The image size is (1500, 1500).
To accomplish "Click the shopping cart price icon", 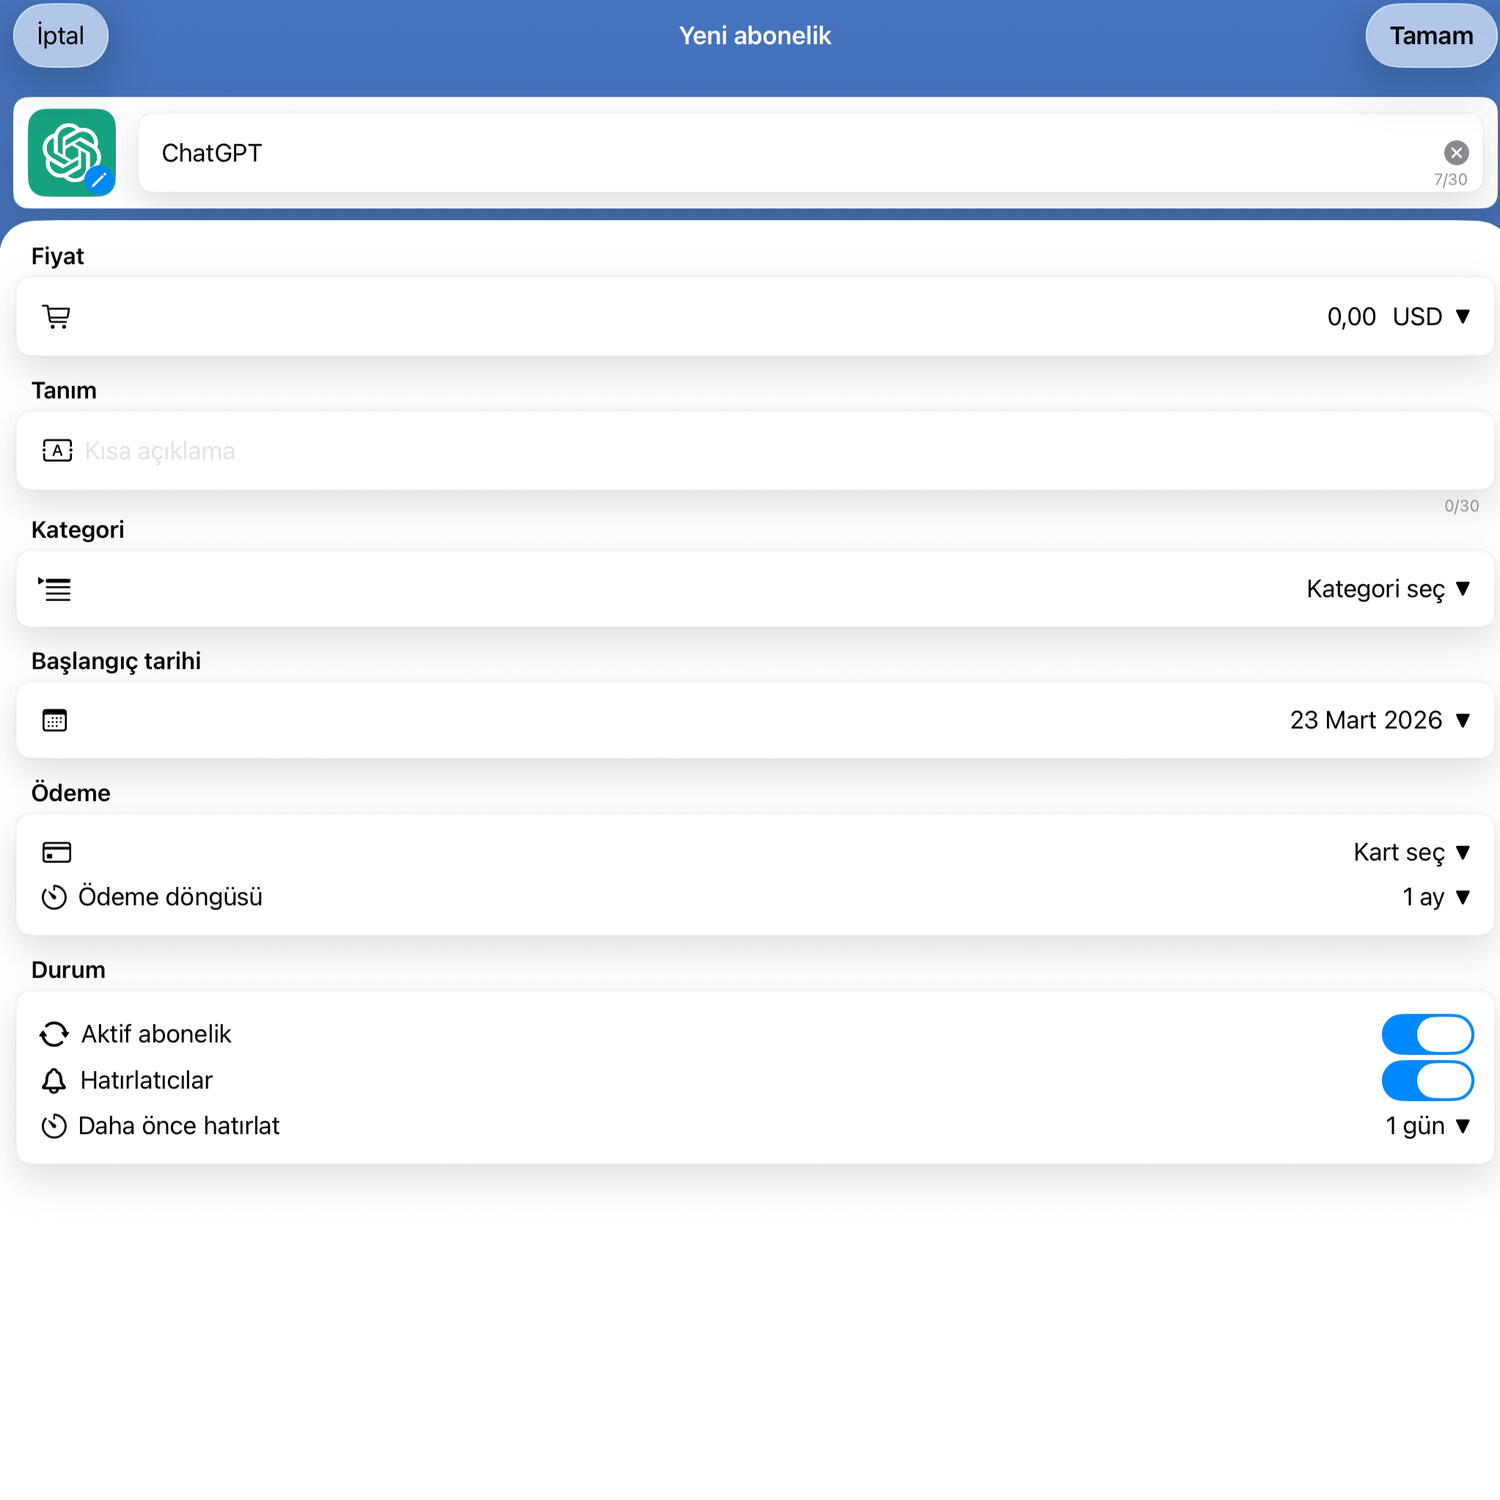I will (56, 317).
